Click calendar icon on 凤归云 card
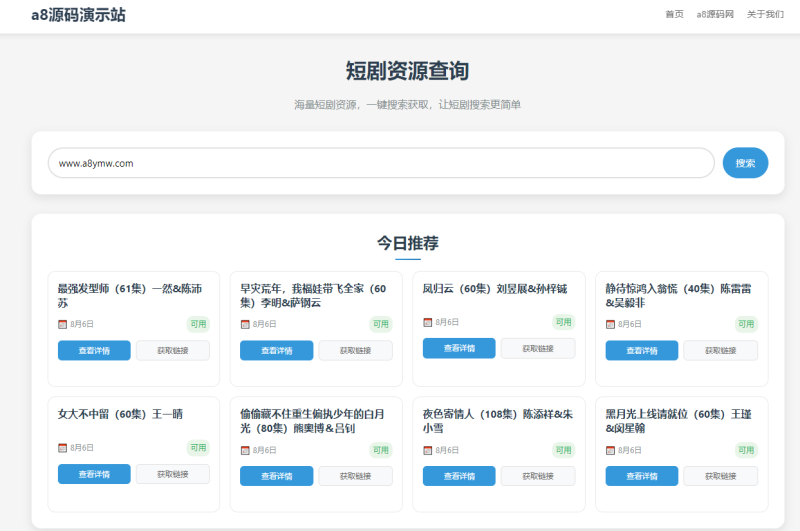 tap(428, 322)
